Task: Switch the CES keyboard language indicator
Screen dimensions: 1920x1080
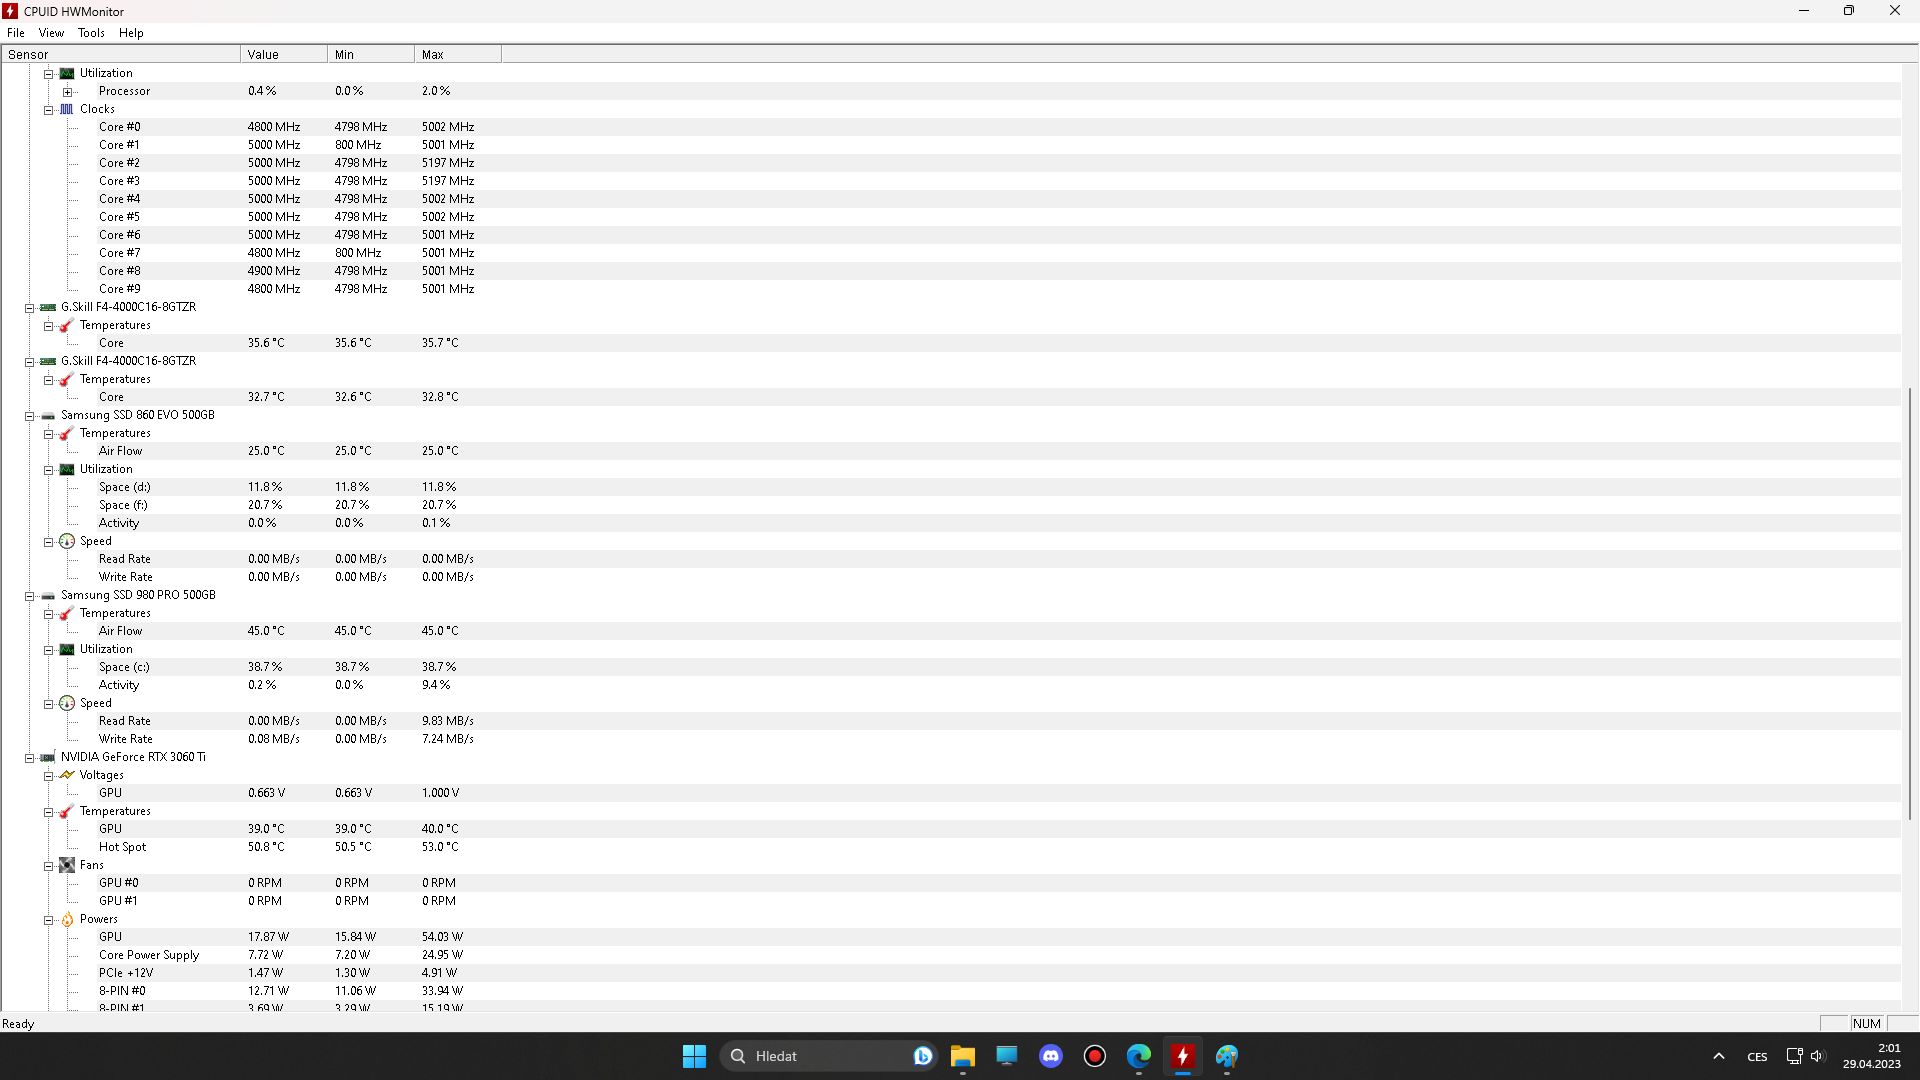Action: (1757, 1057)
